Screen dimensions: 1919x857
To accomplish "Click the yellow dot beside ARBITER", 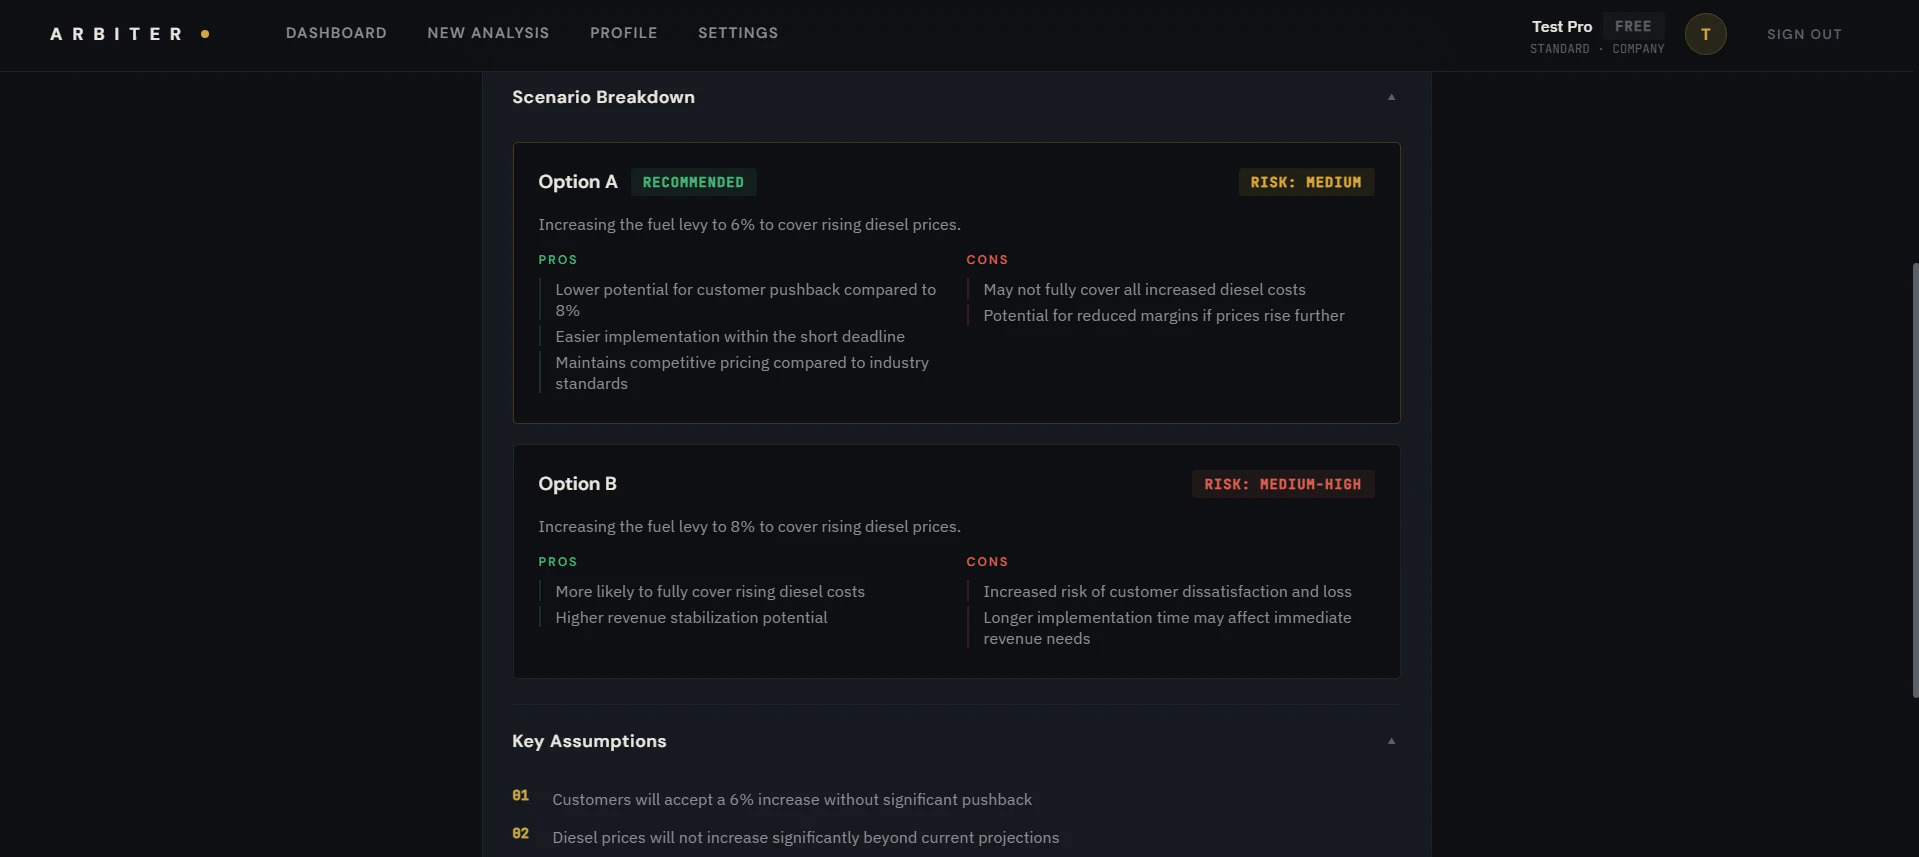I will point(205,34).
